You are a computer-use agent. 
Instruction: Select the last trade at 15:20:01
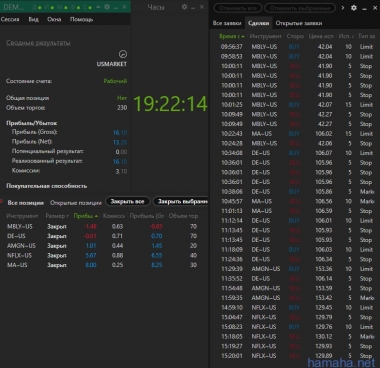(x=295, y=356)
